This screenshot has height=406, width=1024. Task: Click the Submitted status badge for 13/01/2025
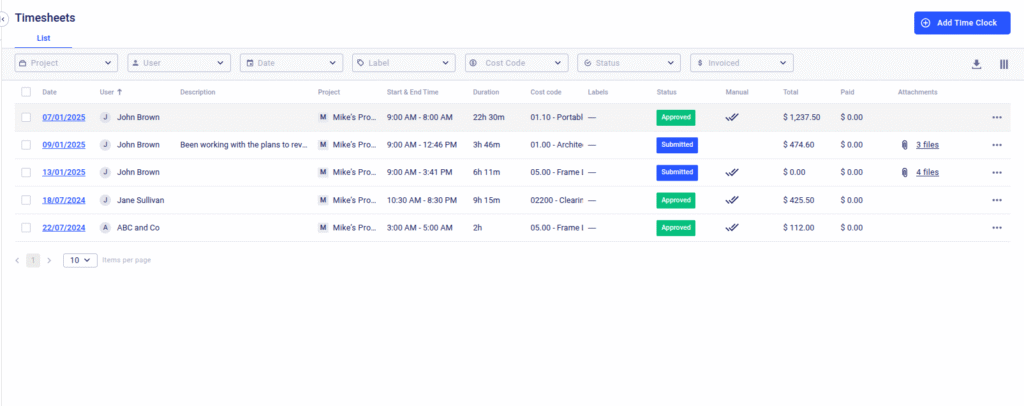(x=677, y=172)
